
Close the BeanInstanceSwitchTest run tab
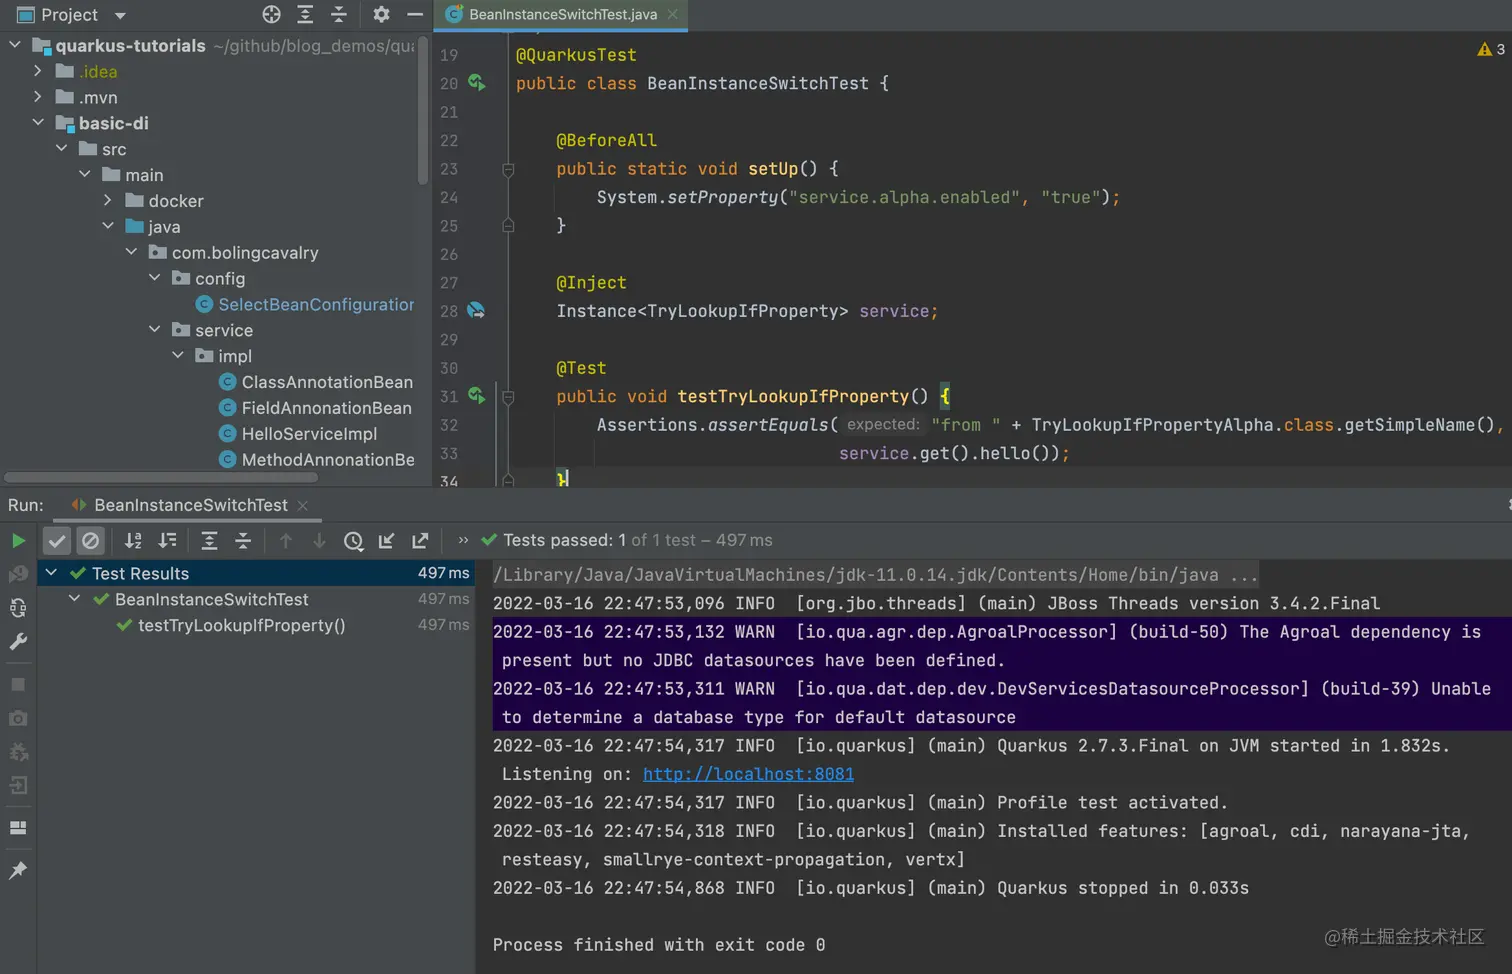pyautogui.click(x=303, y=506)
